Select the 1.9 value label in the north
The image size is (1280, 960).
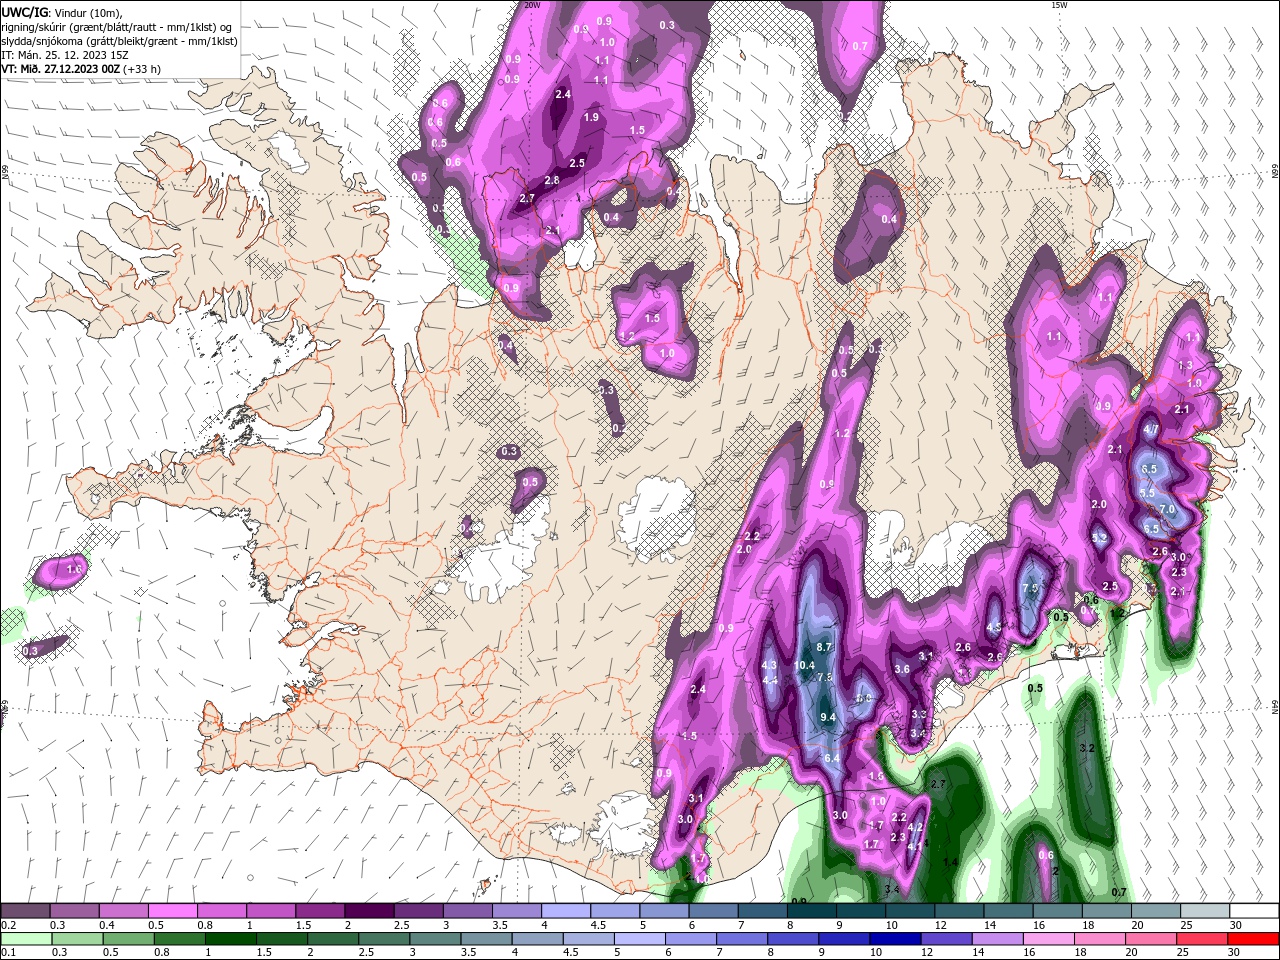pyautogui.click(x=591, y=117)
